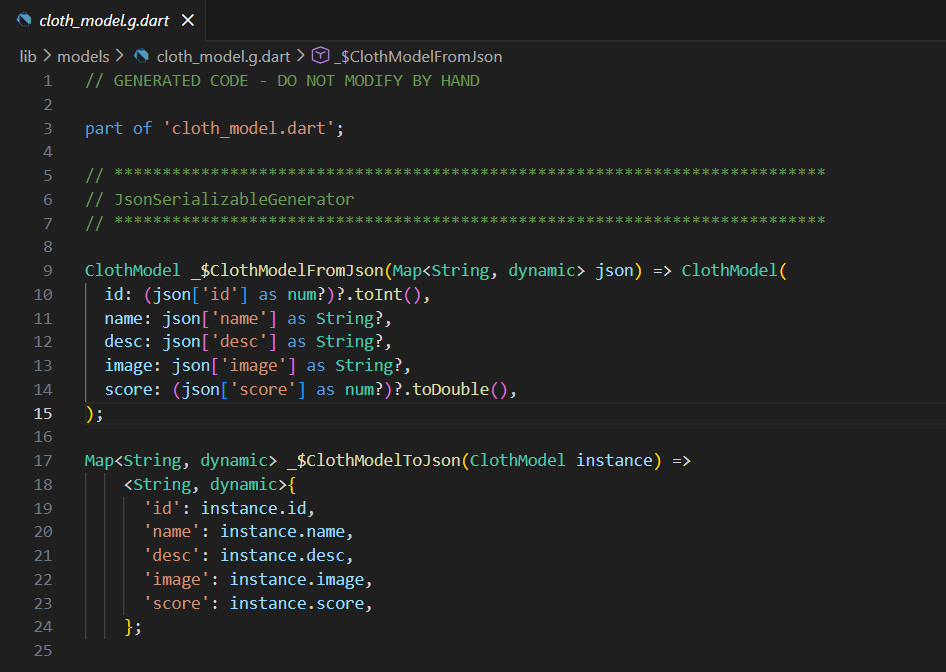This screenshot has width=946, height=672.
Task: Select the cloth_model.g.dart editor tab
Action: [103, 21]
